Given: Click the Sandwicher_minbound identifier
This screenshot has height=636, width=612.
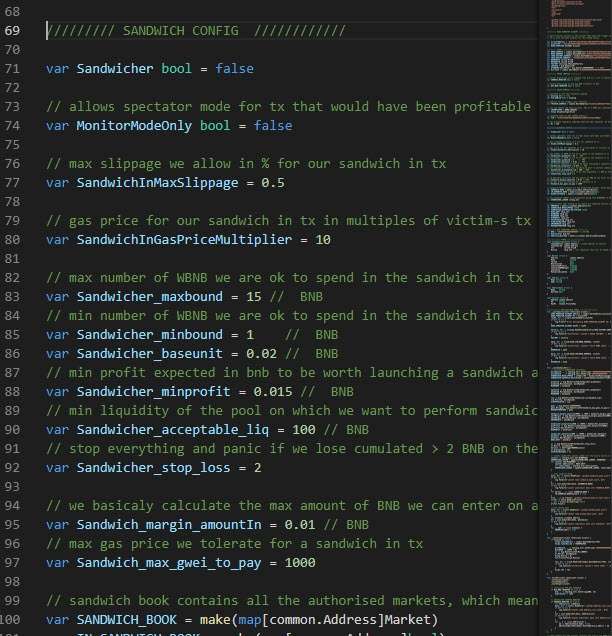Looking at the screenshot, I should click(x=150, y=335).
